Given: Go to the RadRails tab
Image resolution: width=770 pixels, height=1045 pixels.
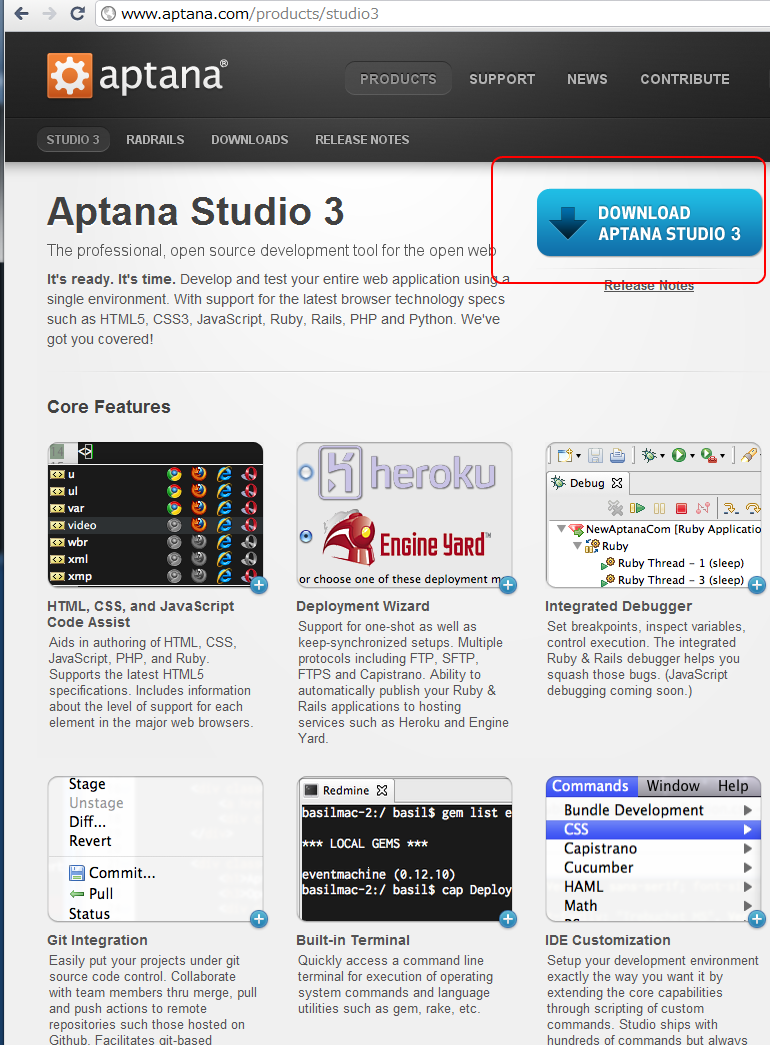Looking at the screenshot, I should [x=155, y=139].
